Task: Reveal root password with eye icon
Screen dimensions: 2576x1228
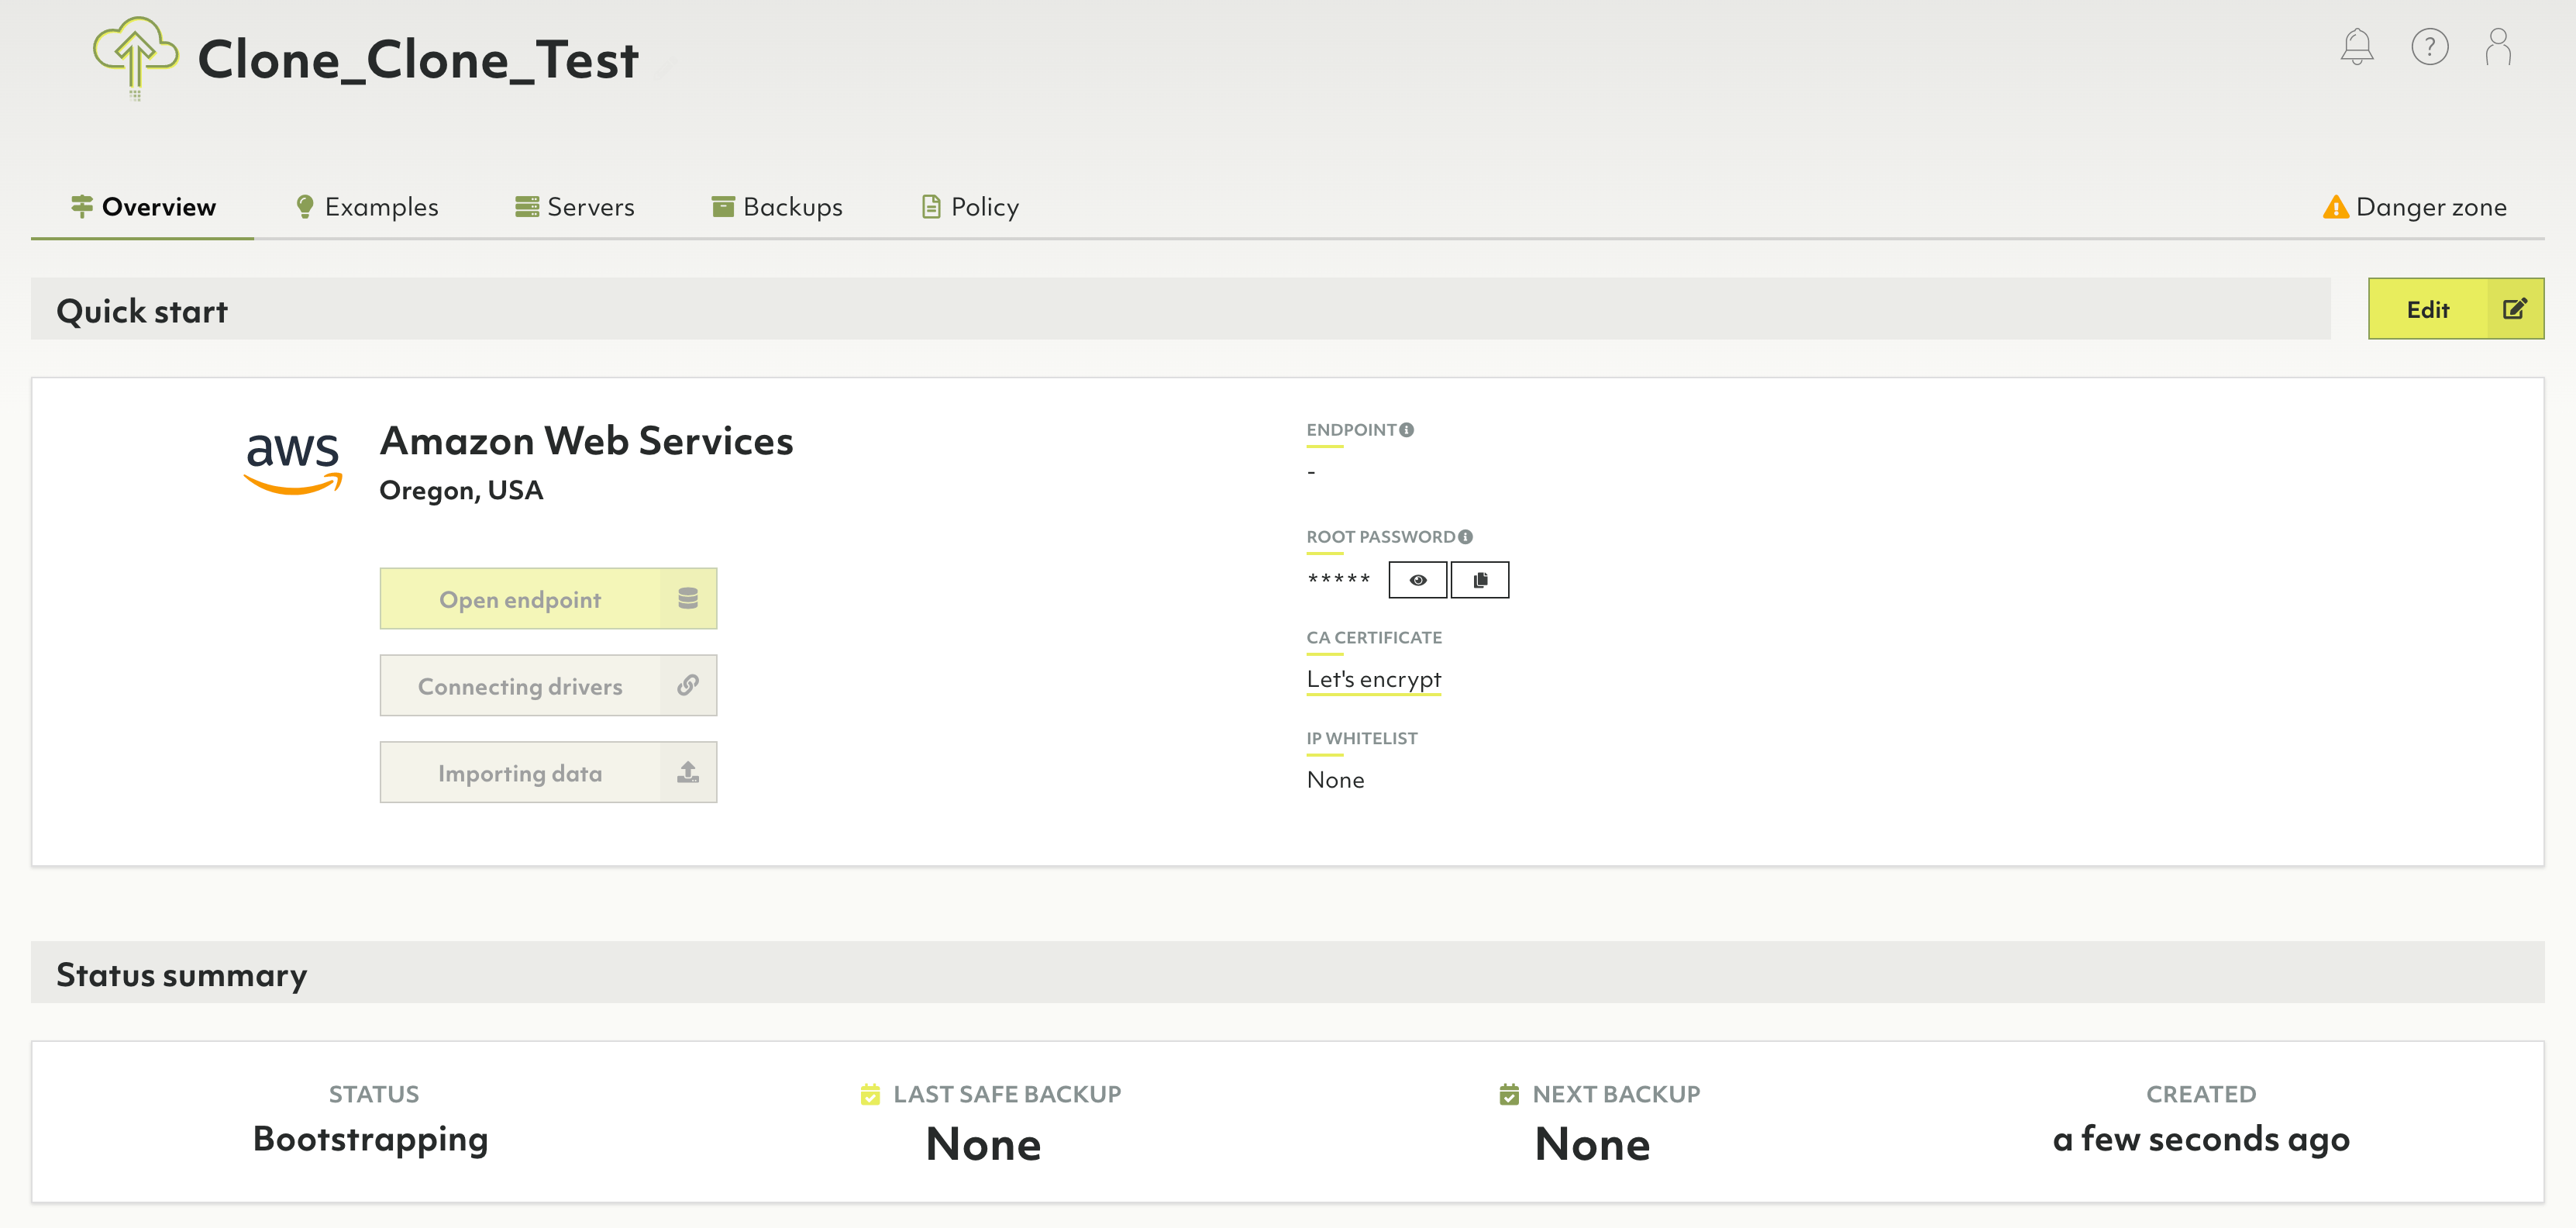Action: click(1417, 580)
